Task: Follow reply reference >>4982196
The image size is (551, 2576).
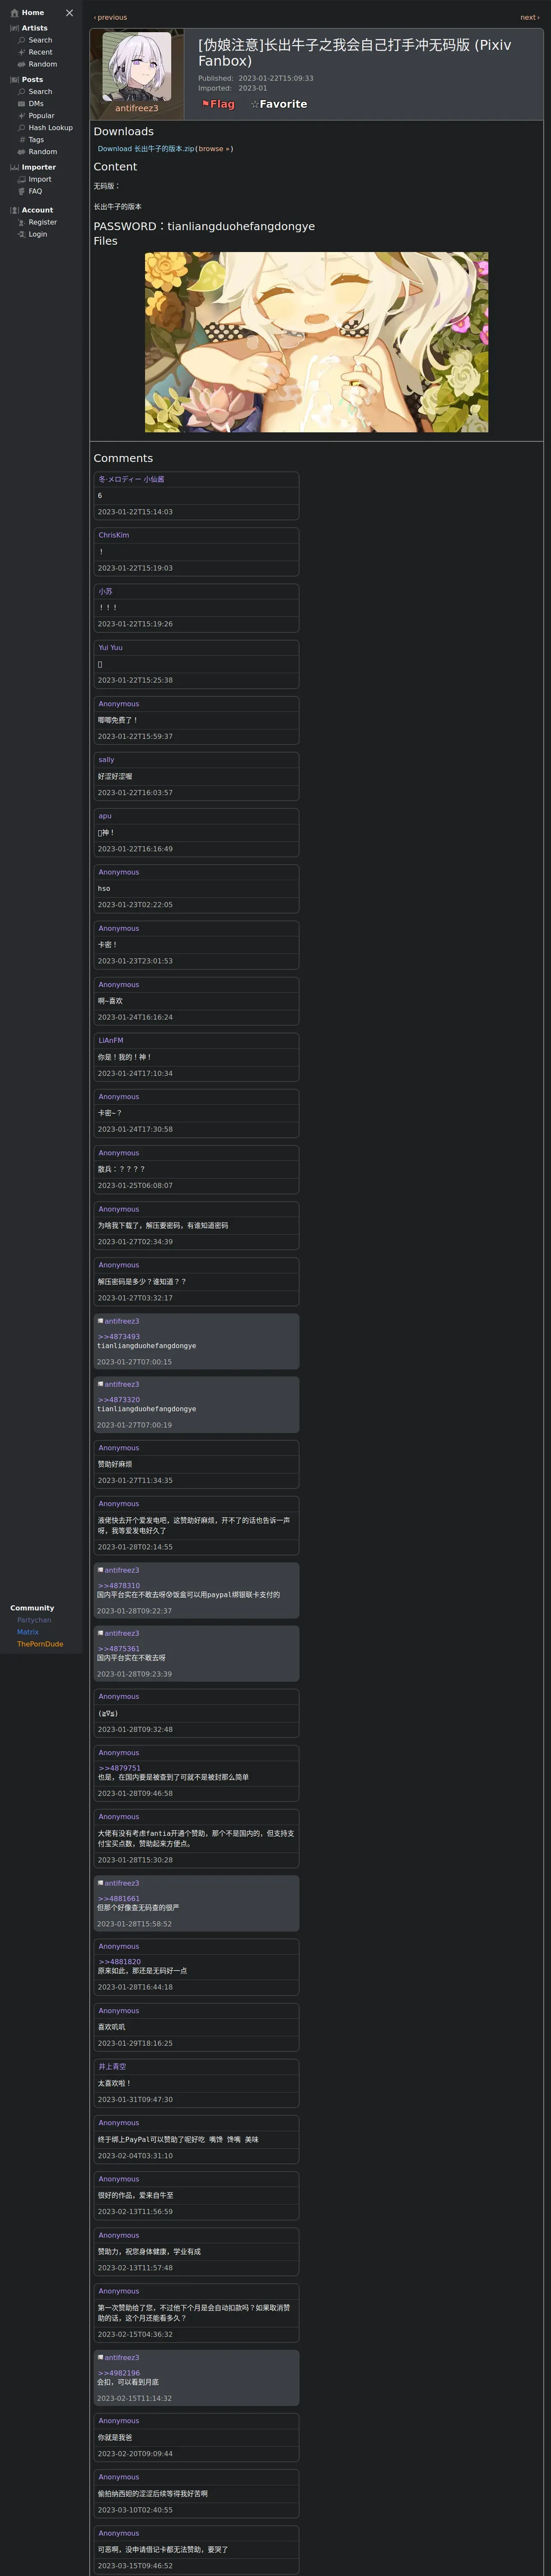Action: tap(119, 2373)
